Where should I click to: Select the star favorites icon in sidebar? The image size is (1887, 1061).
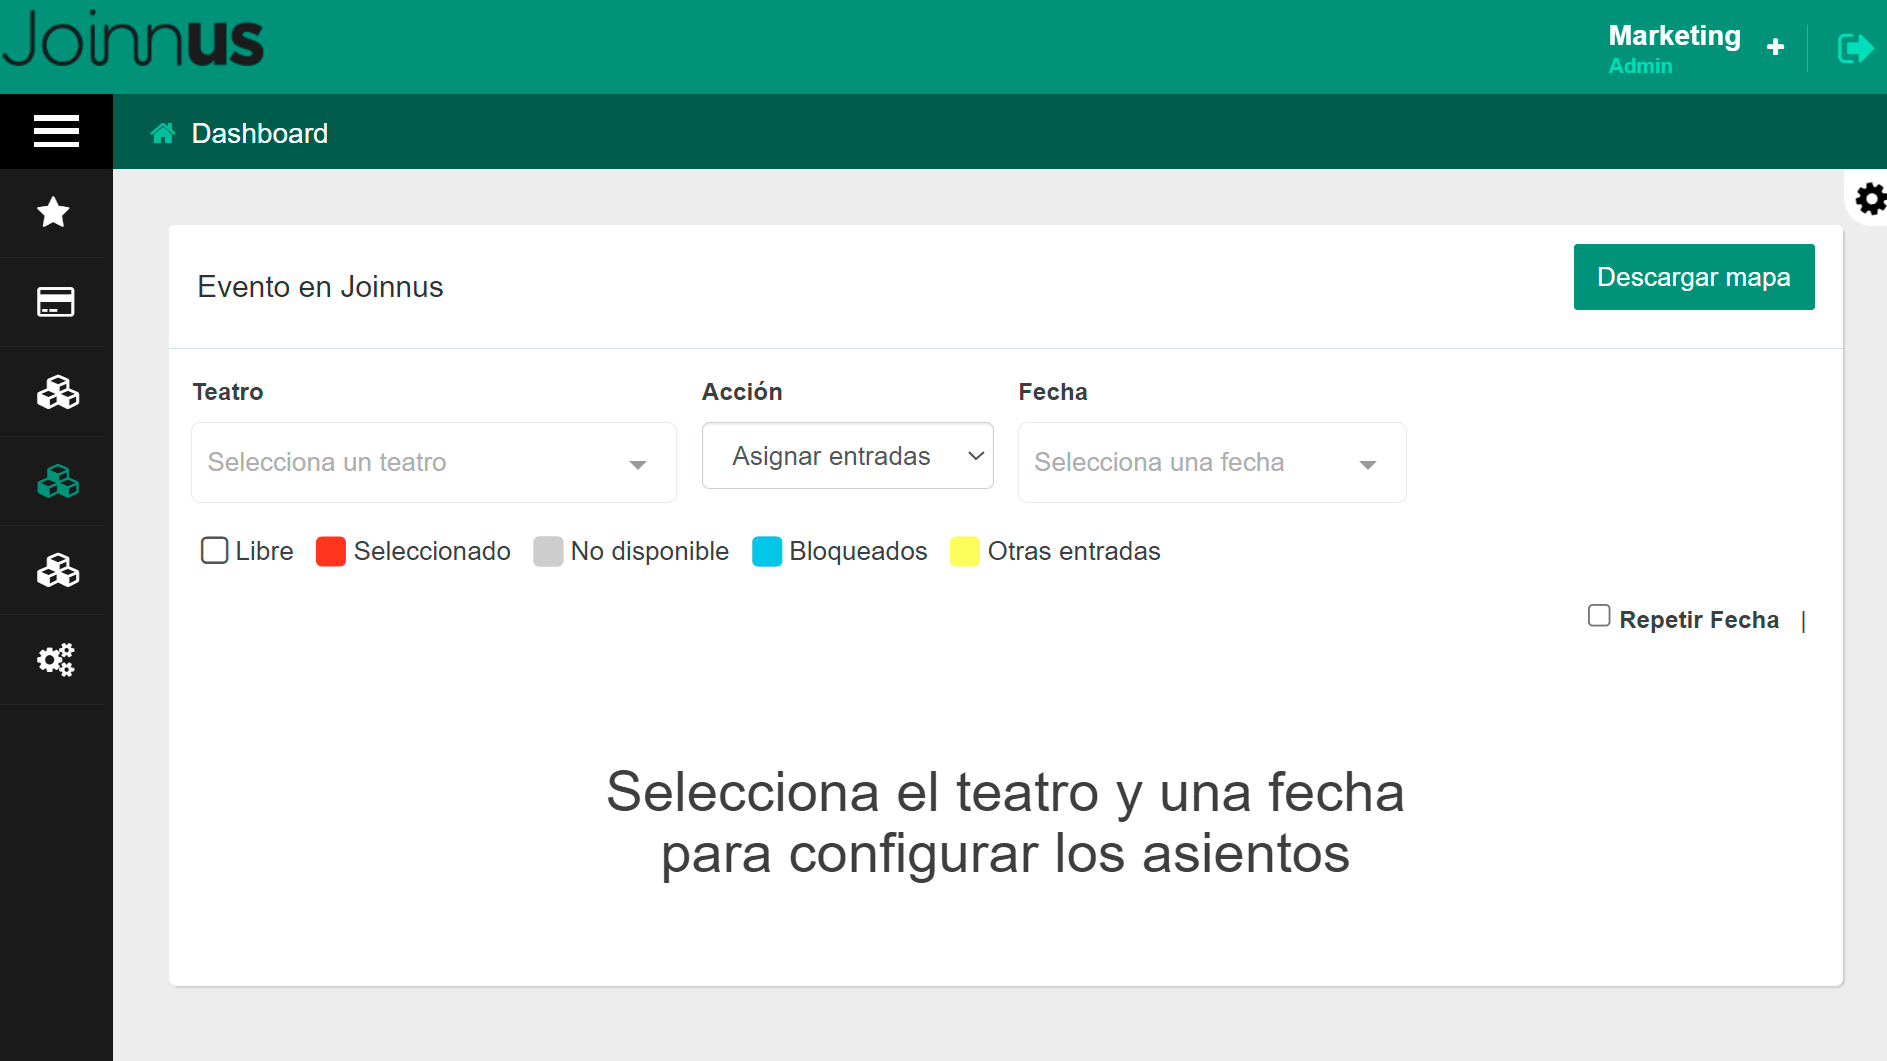point(53,211)
